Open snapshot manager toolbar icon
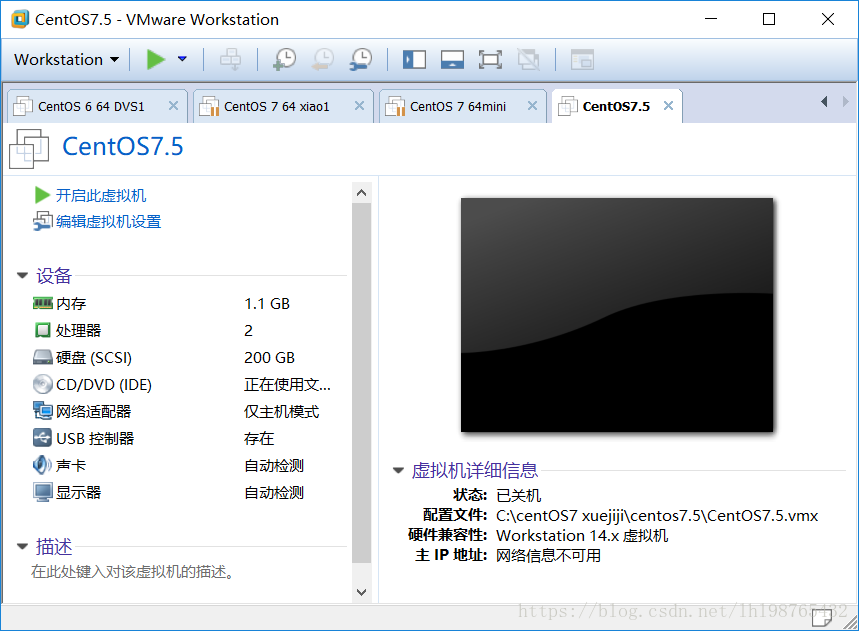 tap(361, 59)
